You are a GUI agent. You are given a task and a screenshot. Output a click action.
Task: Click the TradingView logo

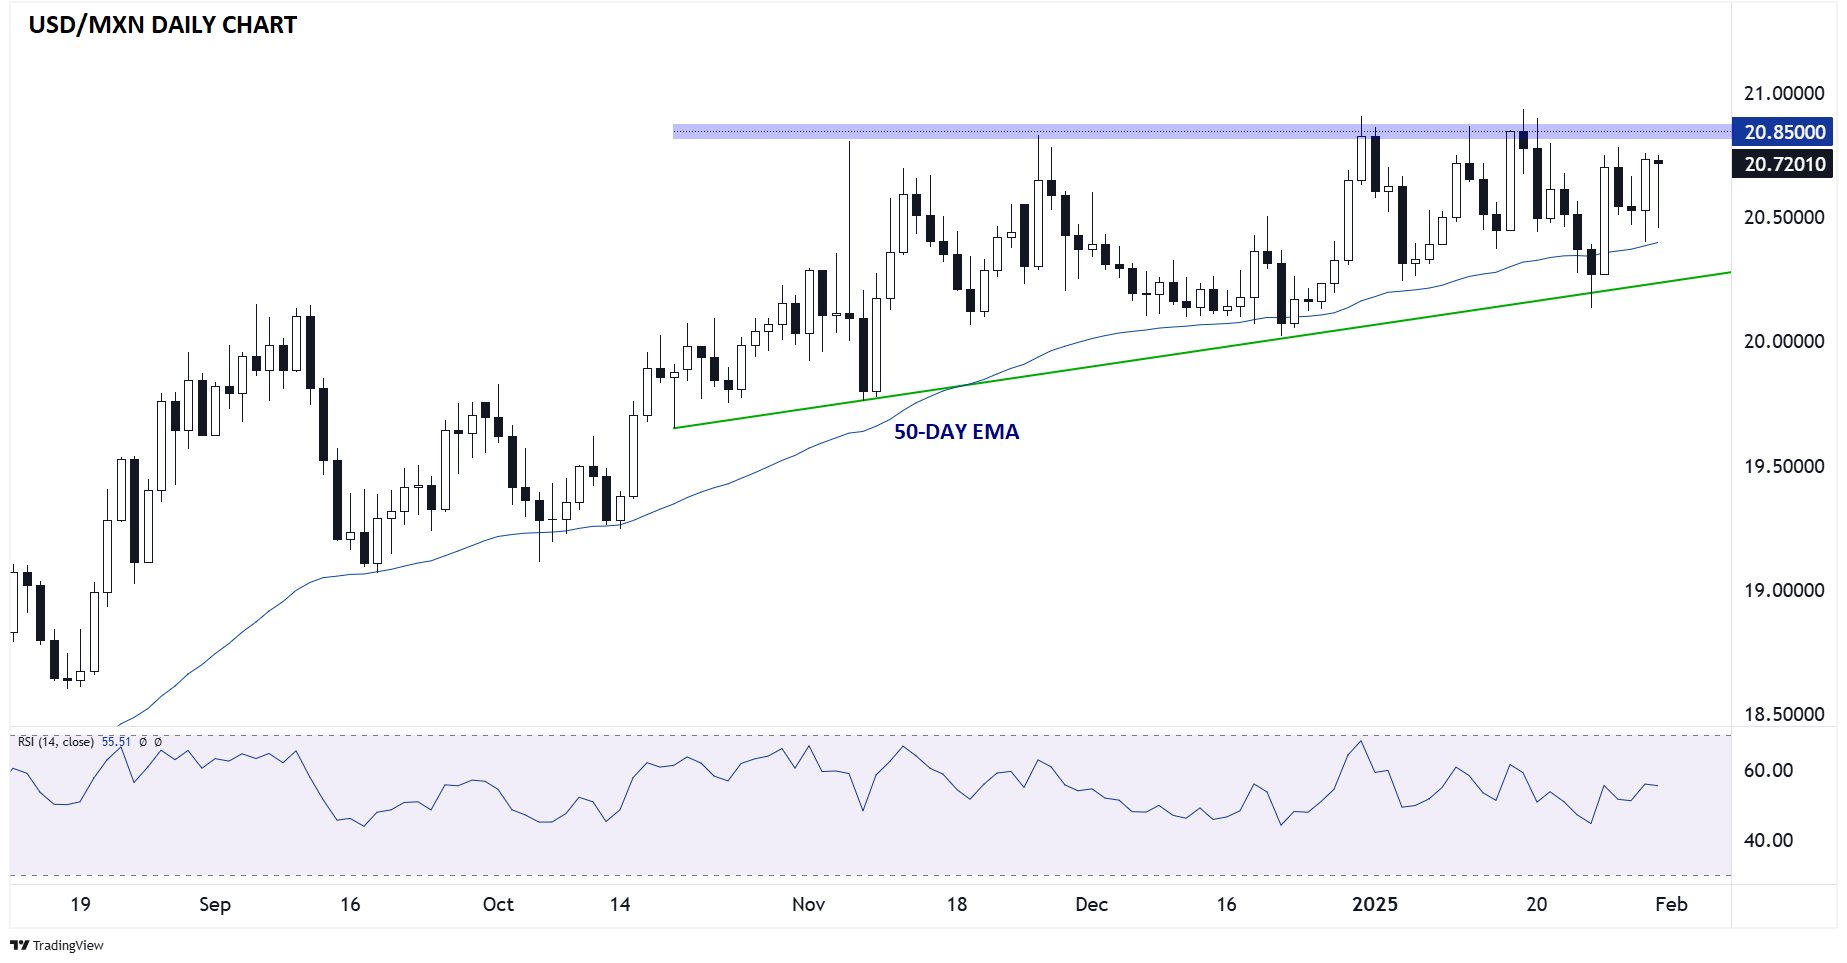(x=57, y=945)
